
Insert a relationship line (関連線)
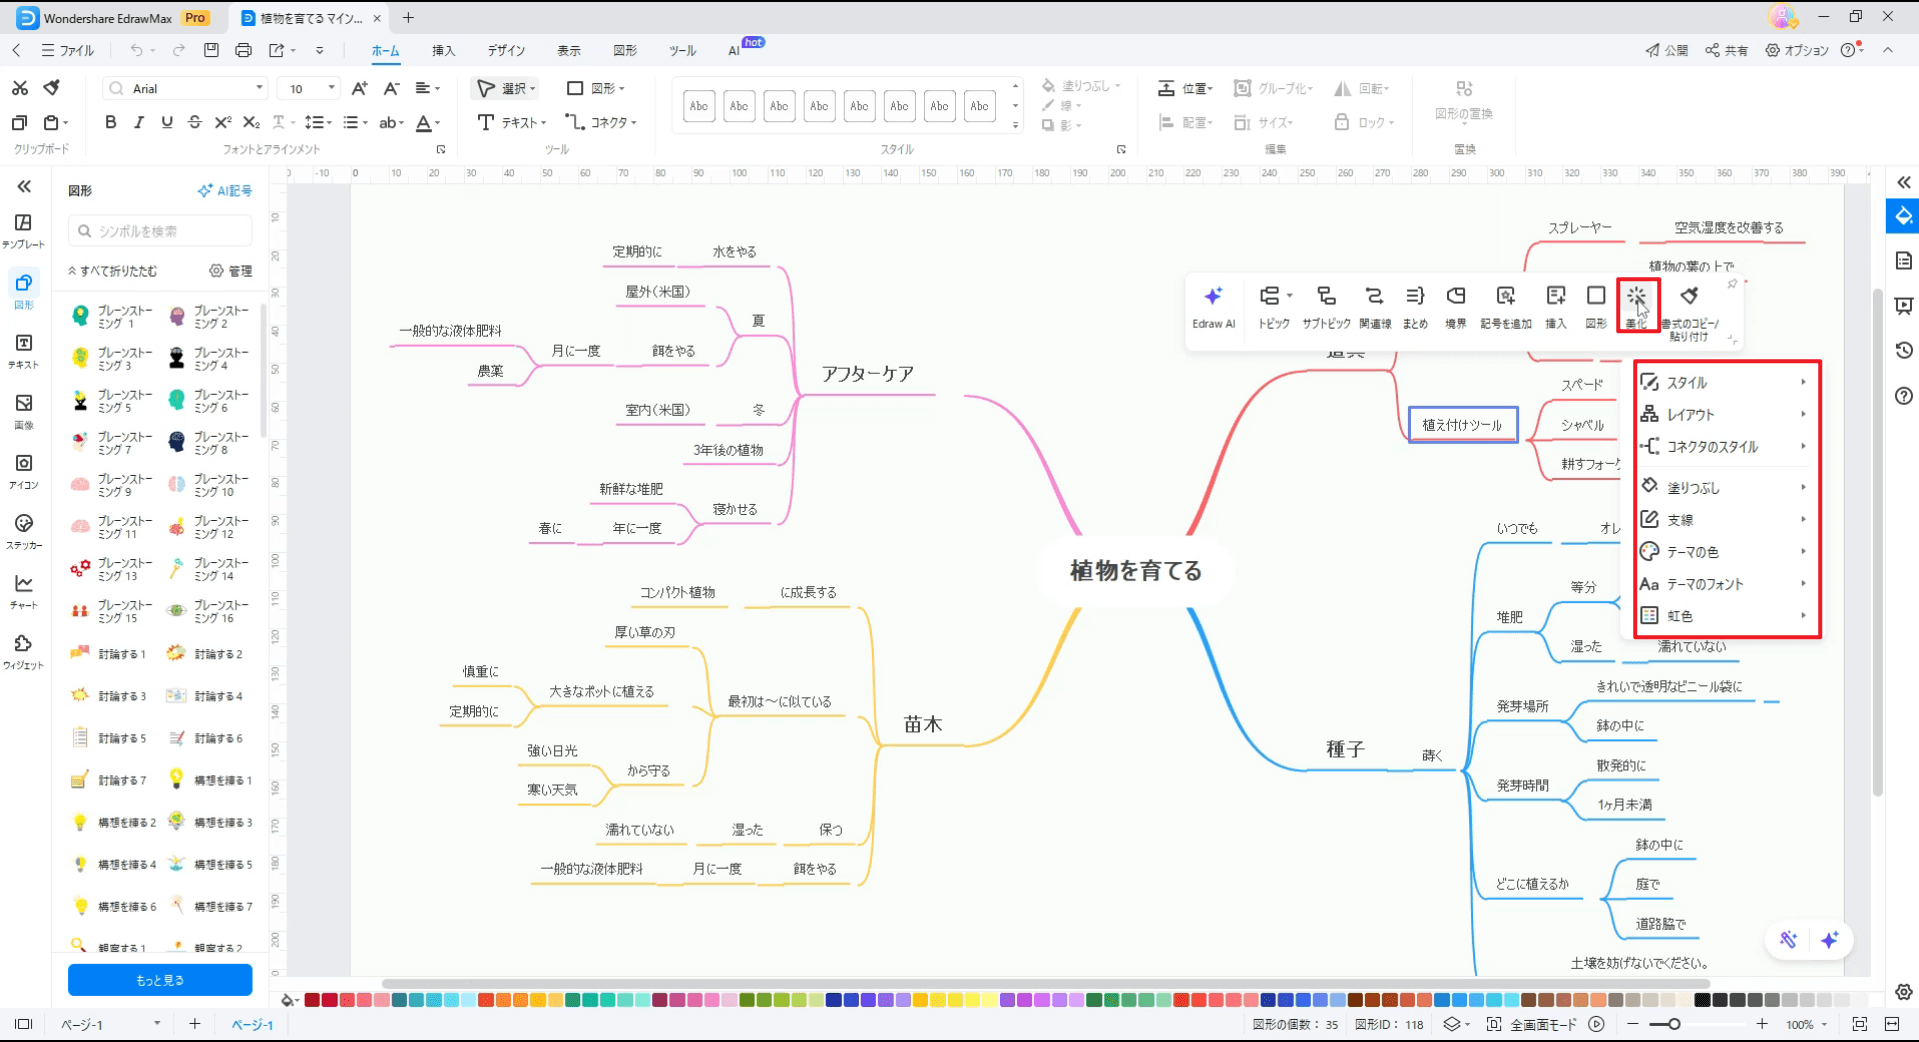pos(1375,307)
